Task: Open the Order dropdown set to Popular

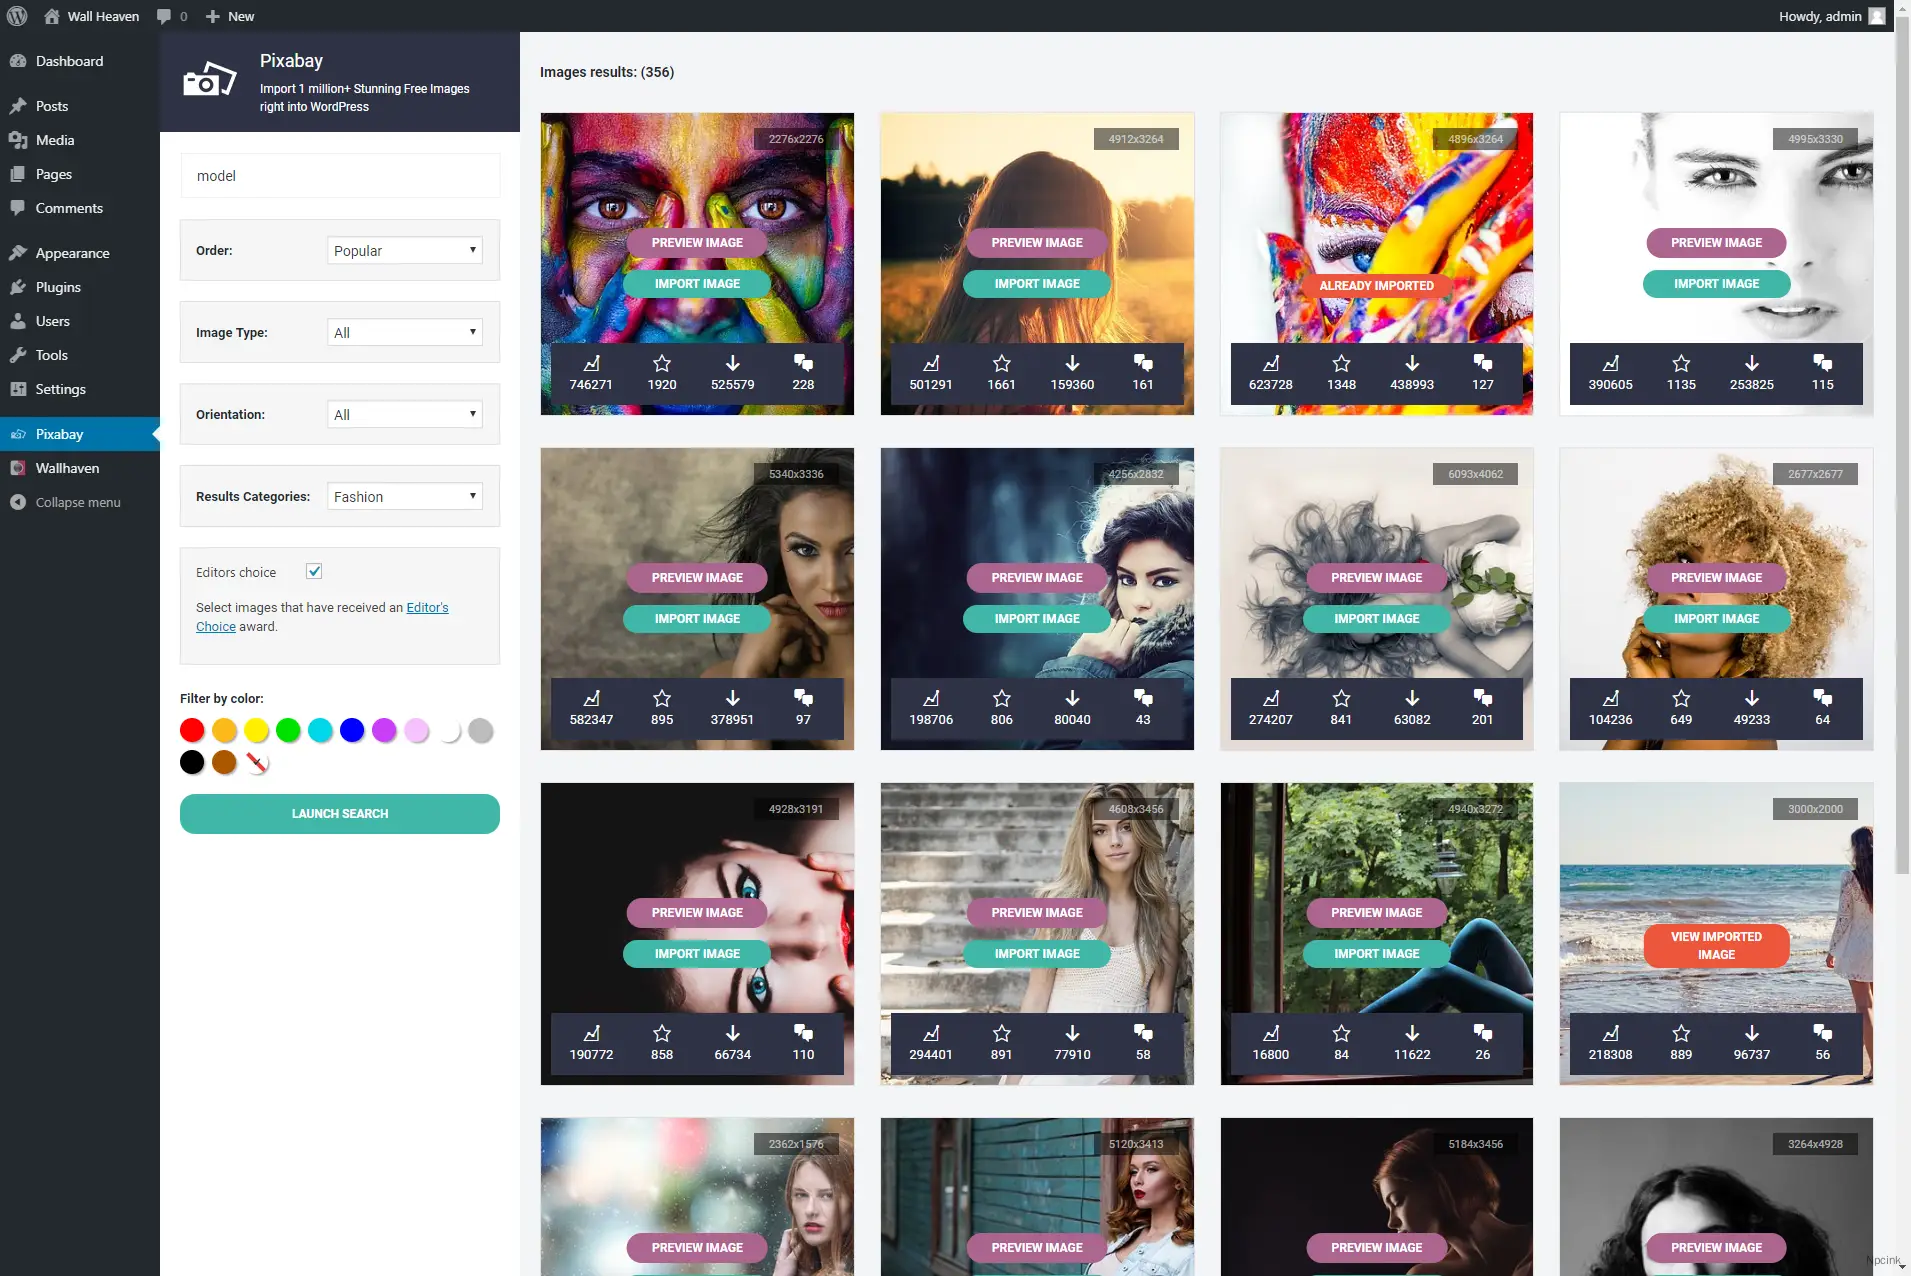Action: [404, 250]
